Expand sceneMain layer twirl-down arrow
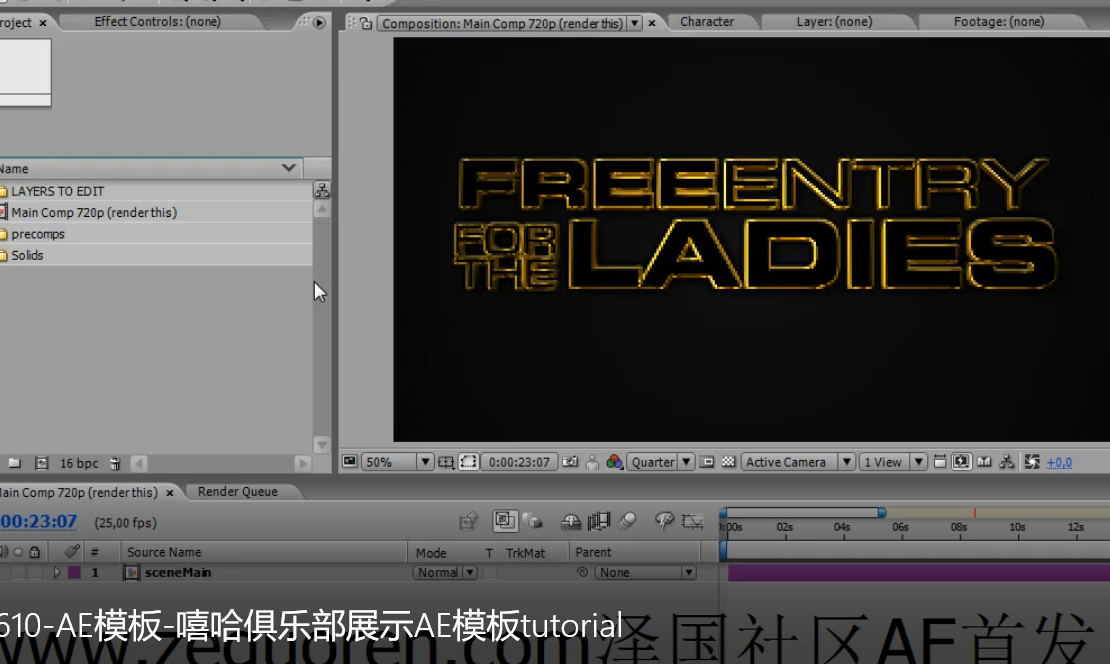 57,573
